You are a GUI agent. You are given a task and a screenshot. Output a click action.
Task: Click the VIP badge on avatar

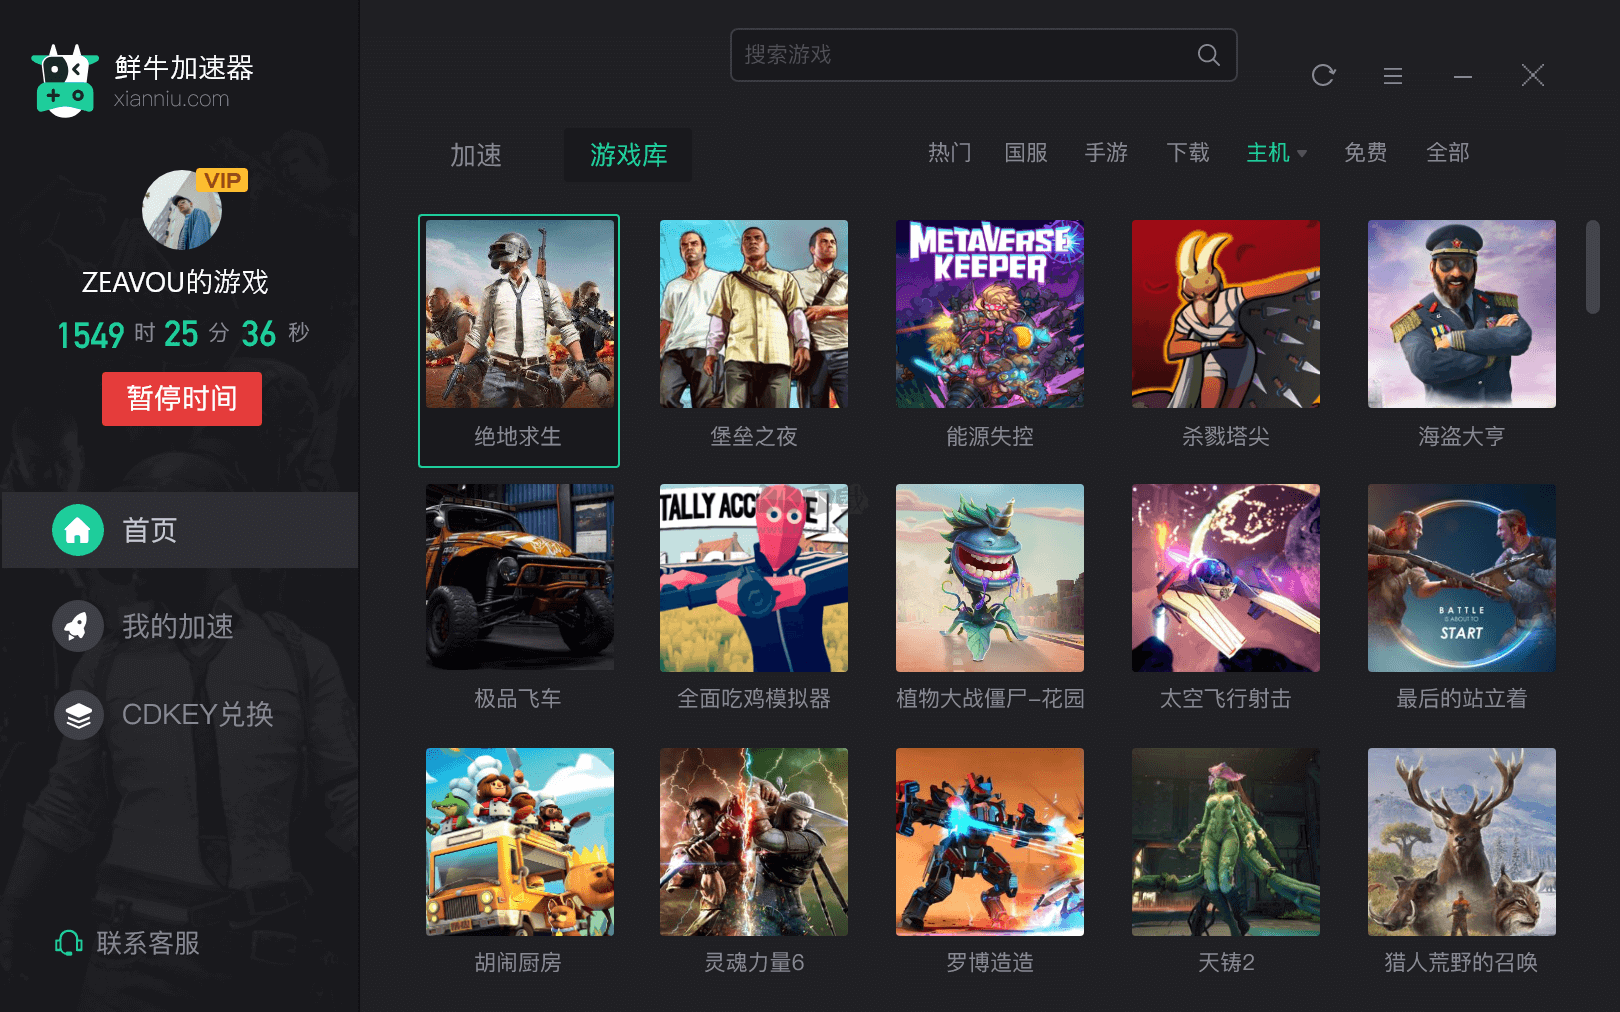222,180
